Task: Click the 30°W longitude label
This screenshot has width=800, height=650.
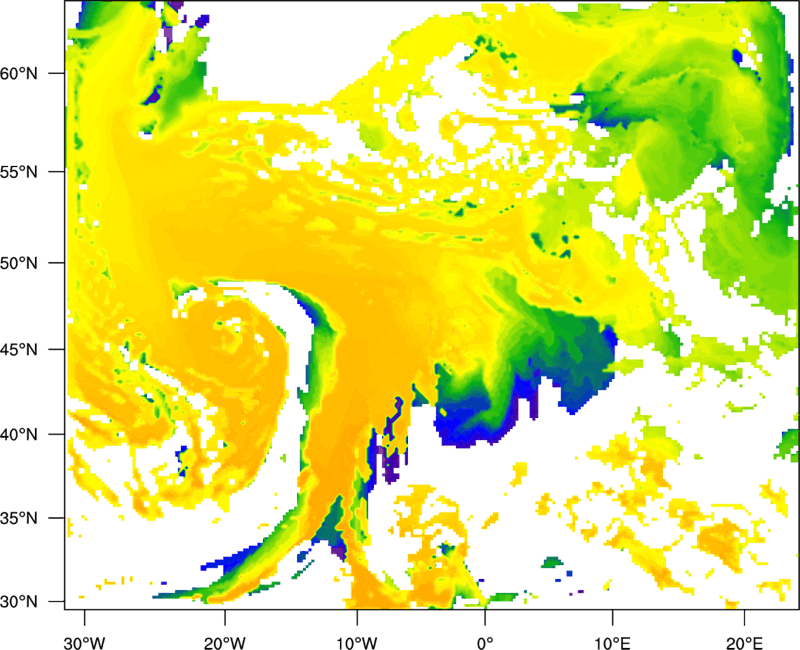Action: pos(84,643)
